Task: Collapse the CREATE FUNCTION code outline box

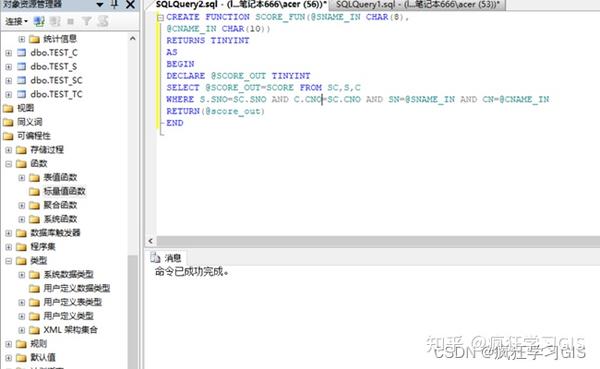Action: (161, 17)
